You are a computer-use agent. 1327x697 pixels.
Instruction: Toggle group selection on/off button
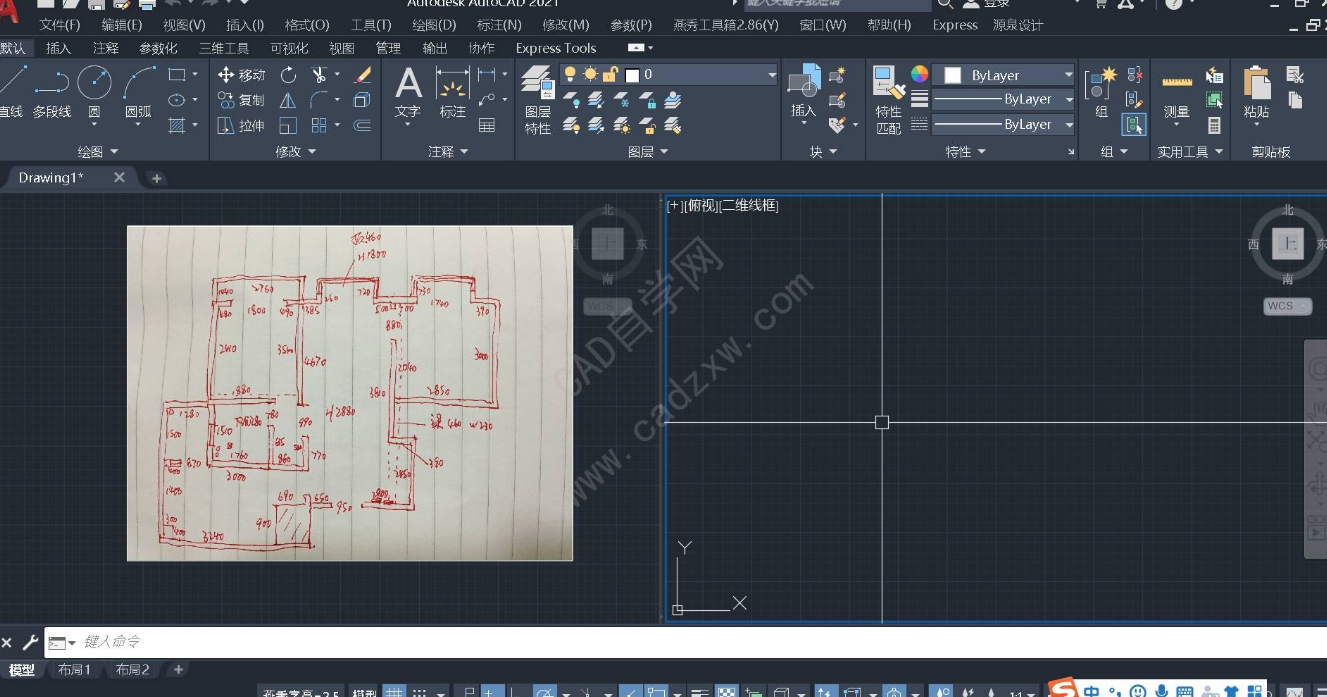coord(1134,126)
